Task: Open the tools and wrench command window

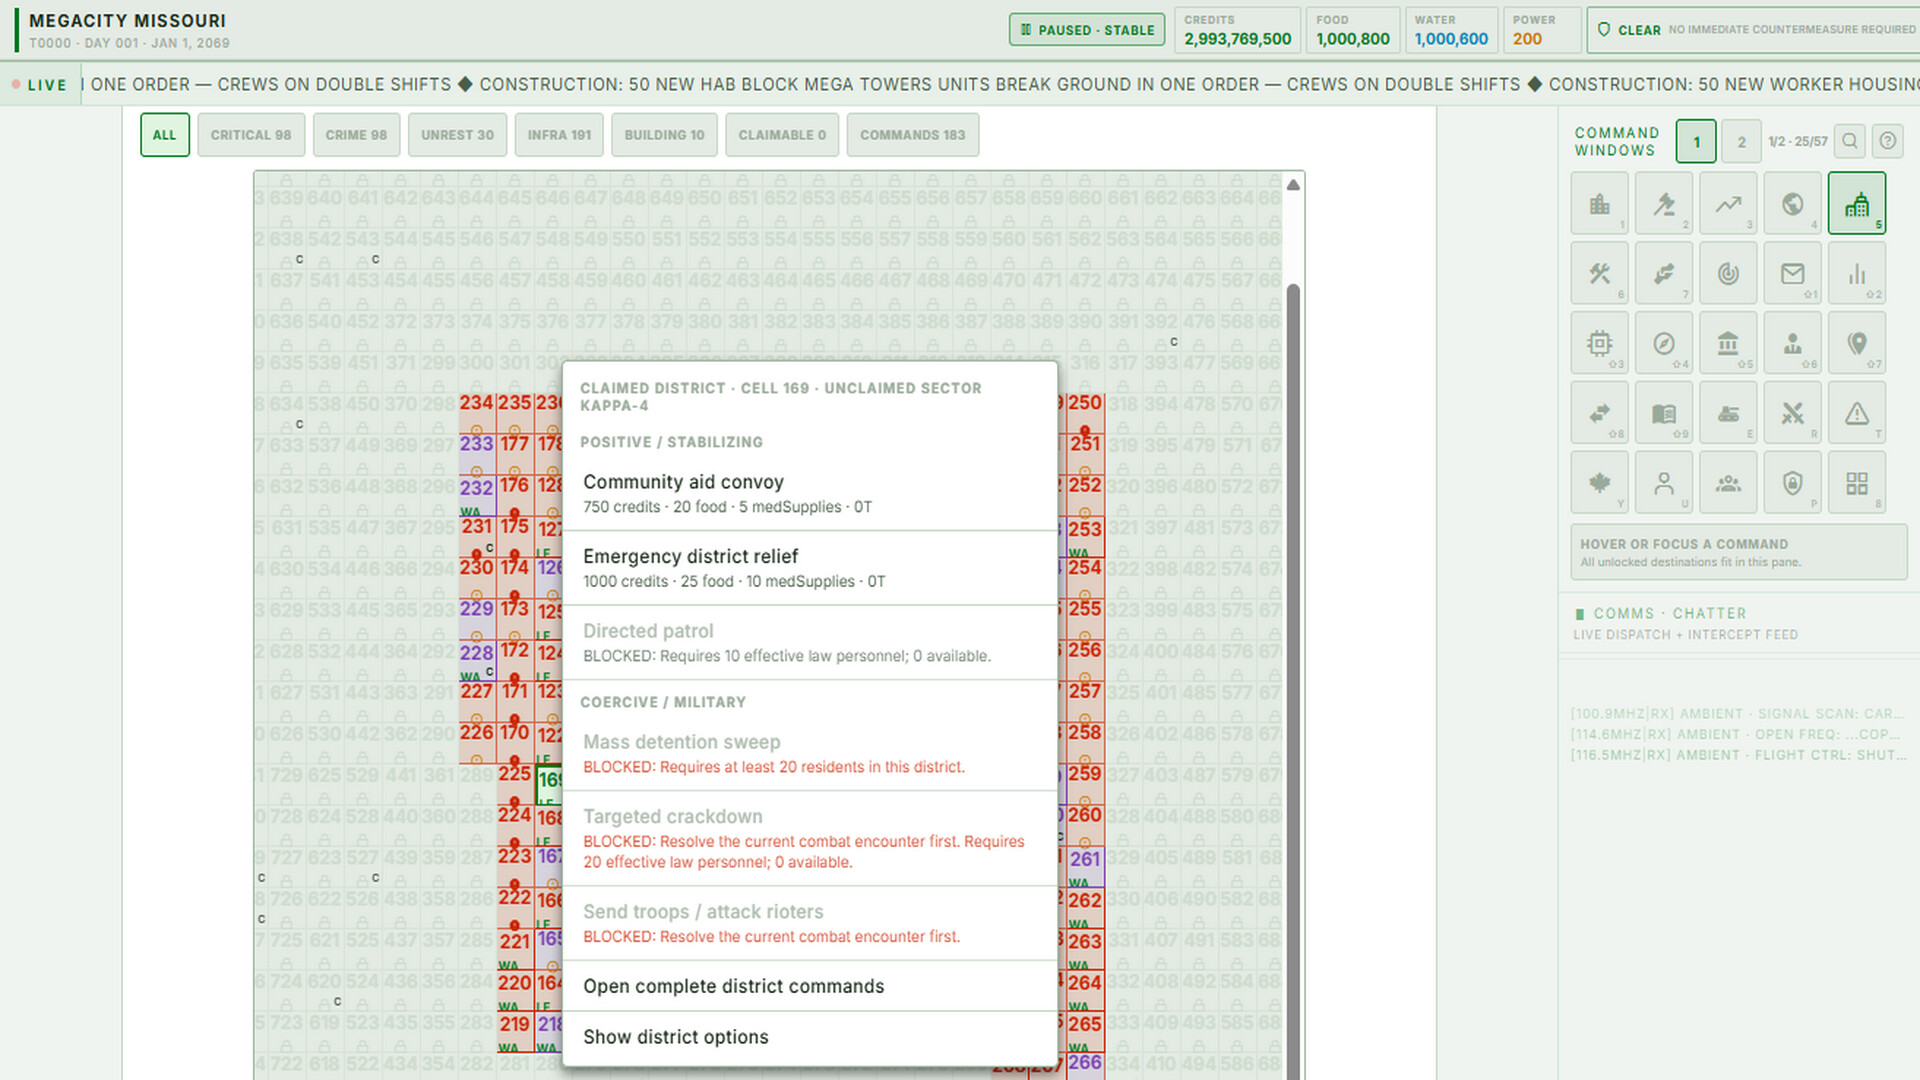Action: click(1600, 273)
